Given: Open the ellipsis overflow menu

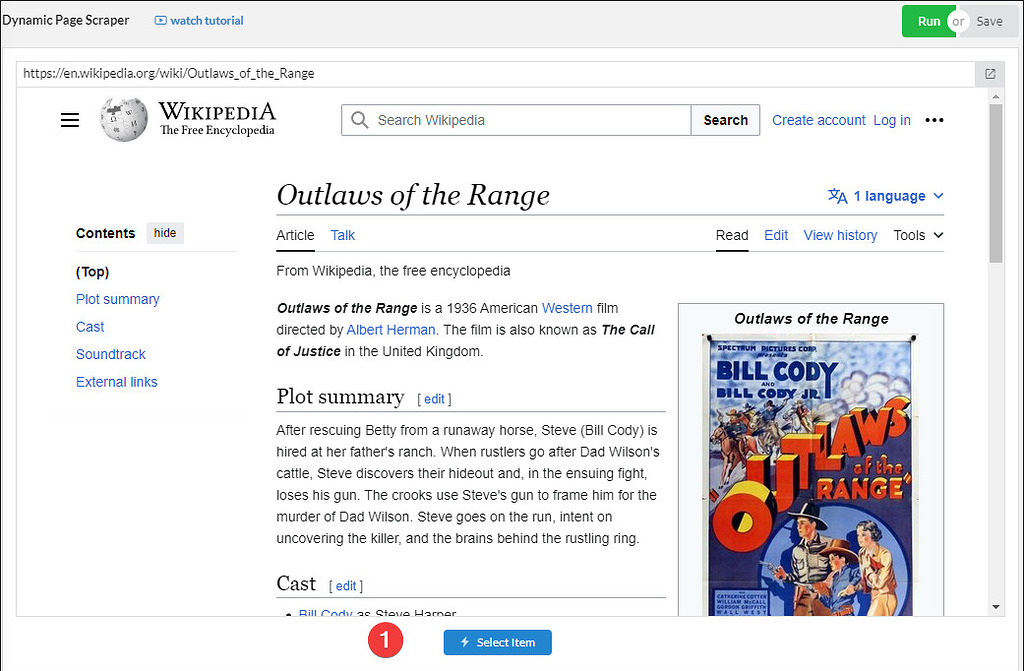Looking at the screenshot, I should (x=934, y=119).
